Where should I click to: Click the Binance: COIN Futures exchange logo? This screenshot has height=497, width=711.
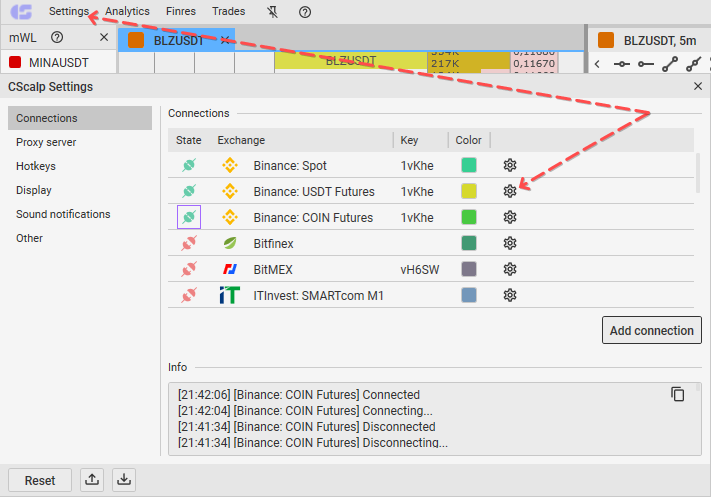click(x=230, y=217)
